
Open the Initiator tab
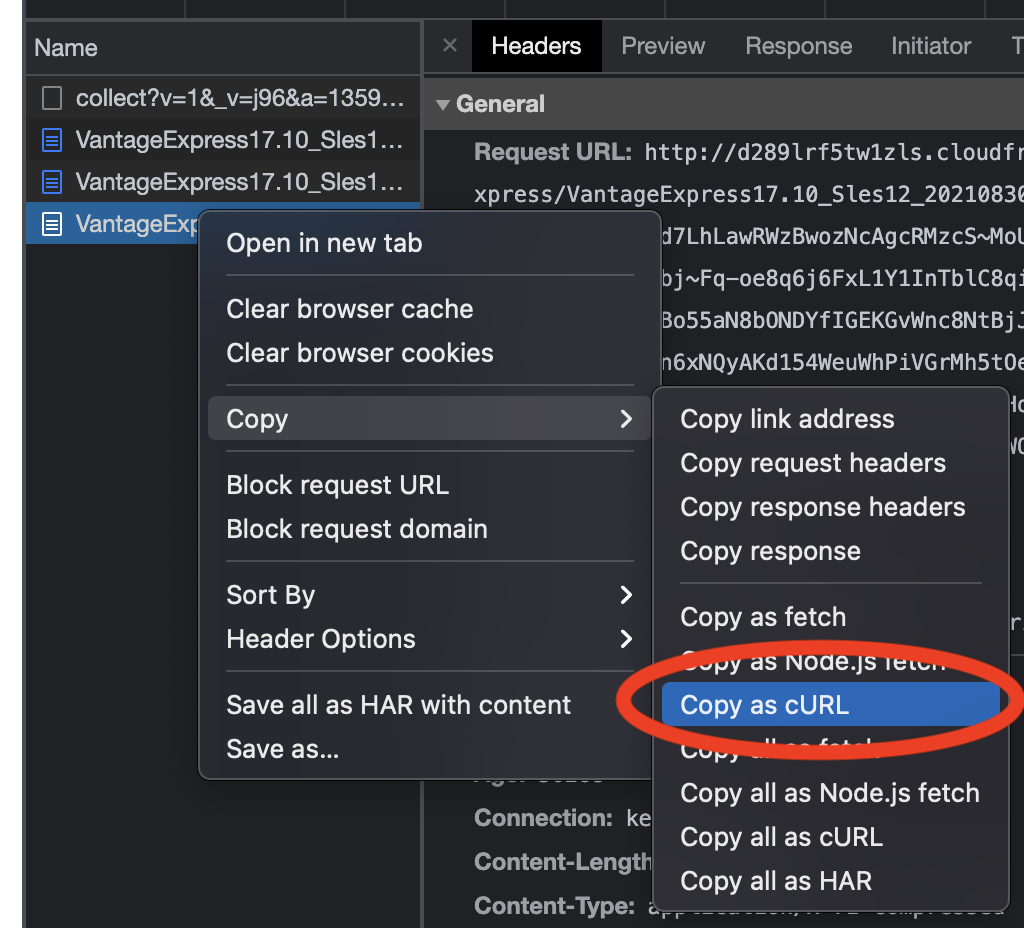(930, 45)
